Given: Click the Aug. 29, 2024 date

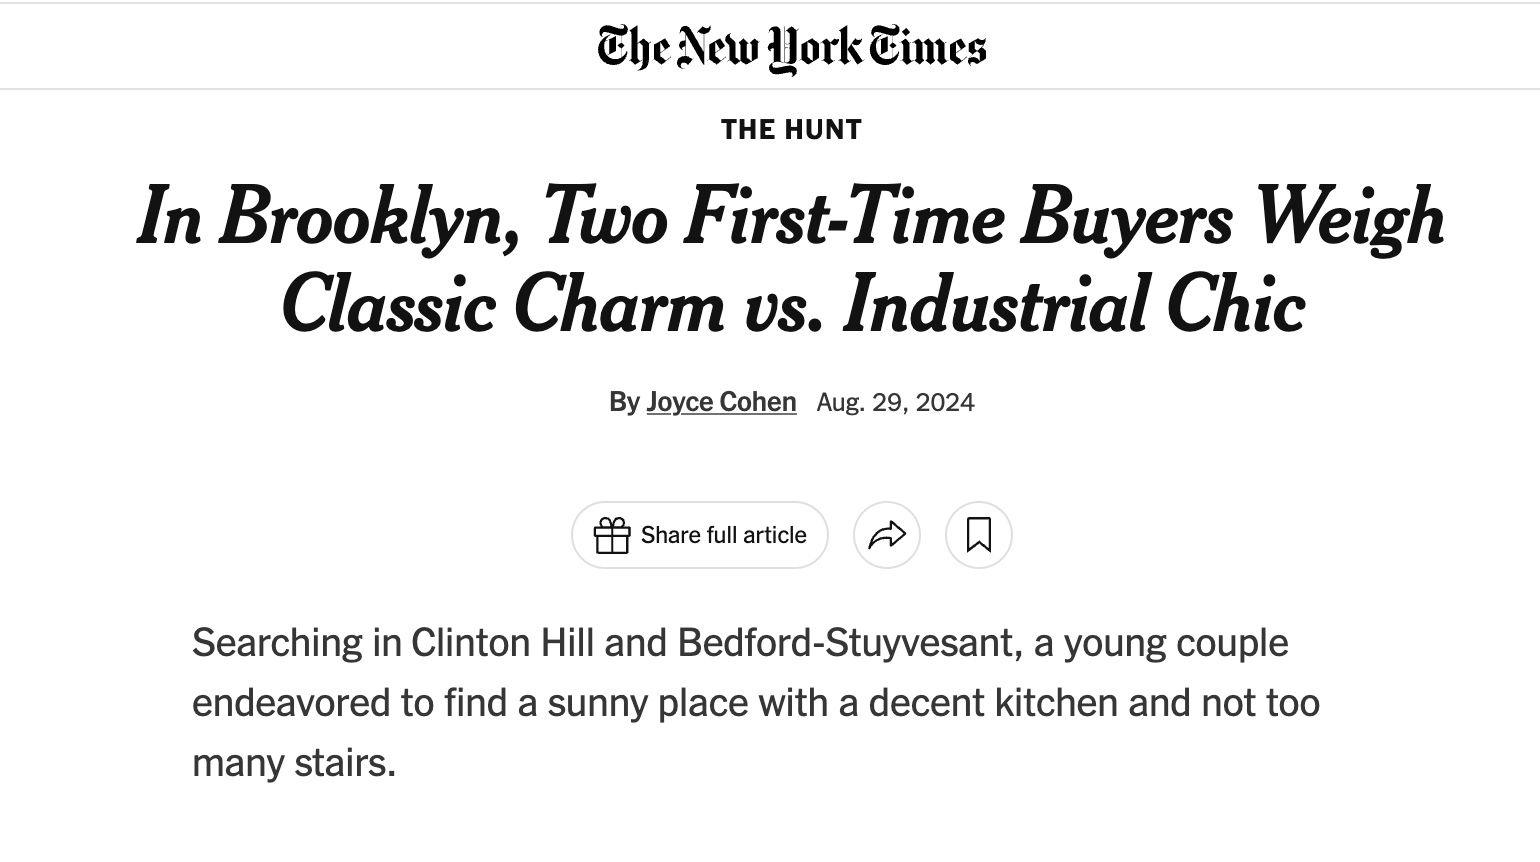Looking at the screenshot, I should (x=895, y=403).
